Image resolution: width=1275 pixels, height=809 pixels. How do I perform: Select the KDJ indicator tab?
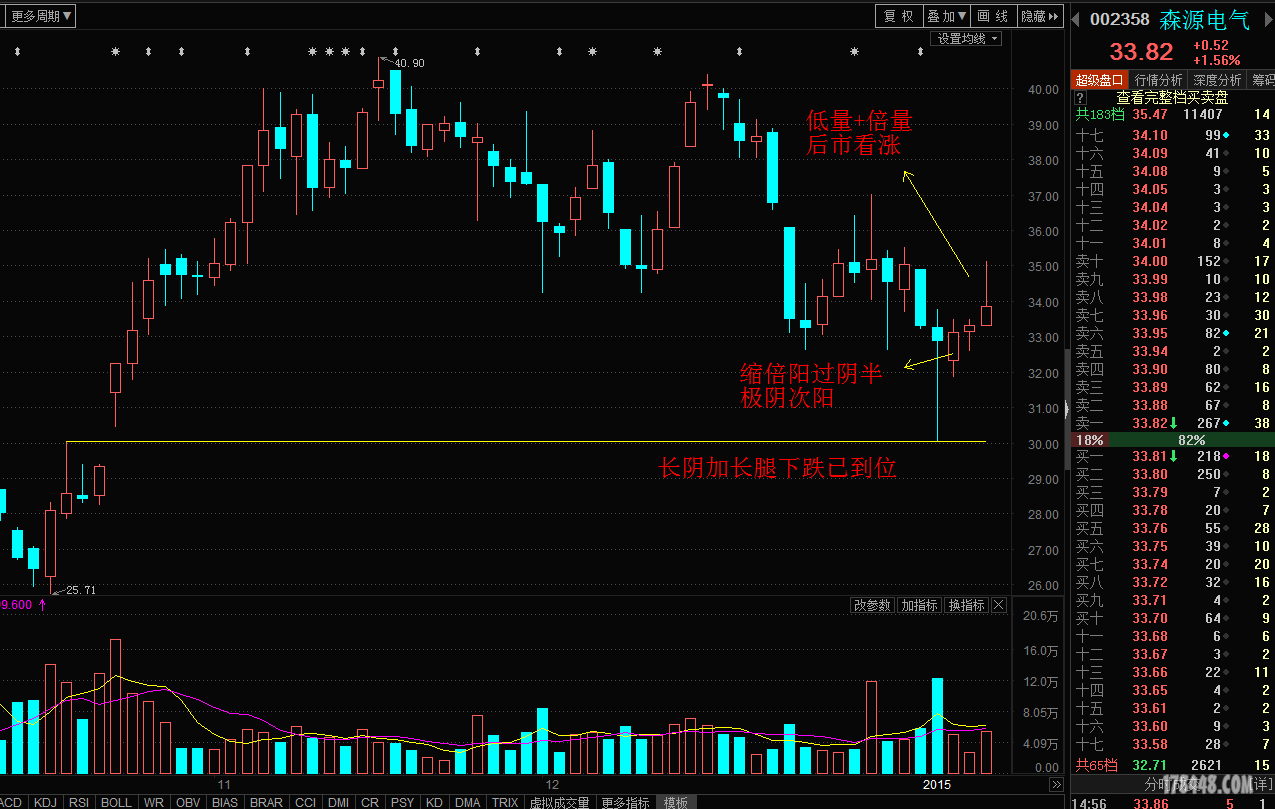tap(45, 802)
